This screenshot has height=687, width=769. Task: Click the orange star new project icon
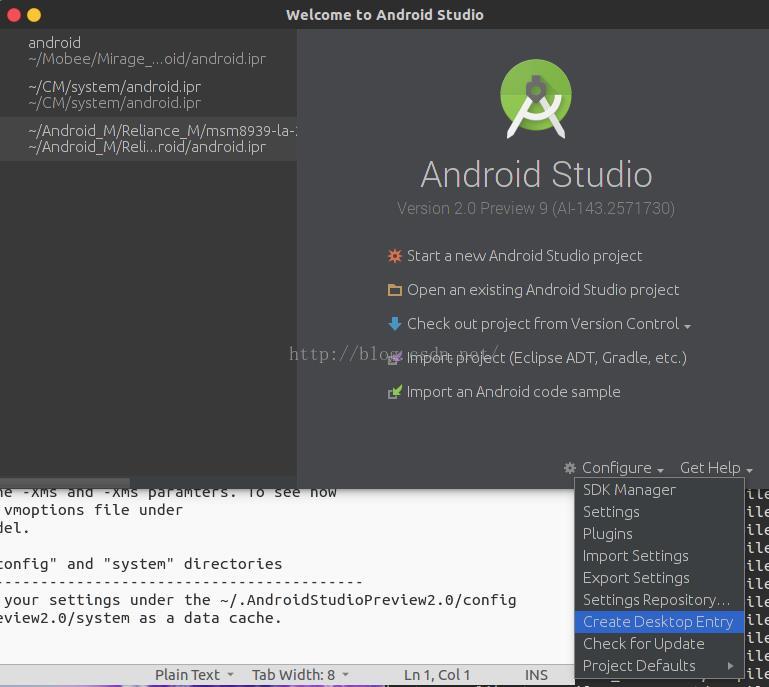pos(394,256)
